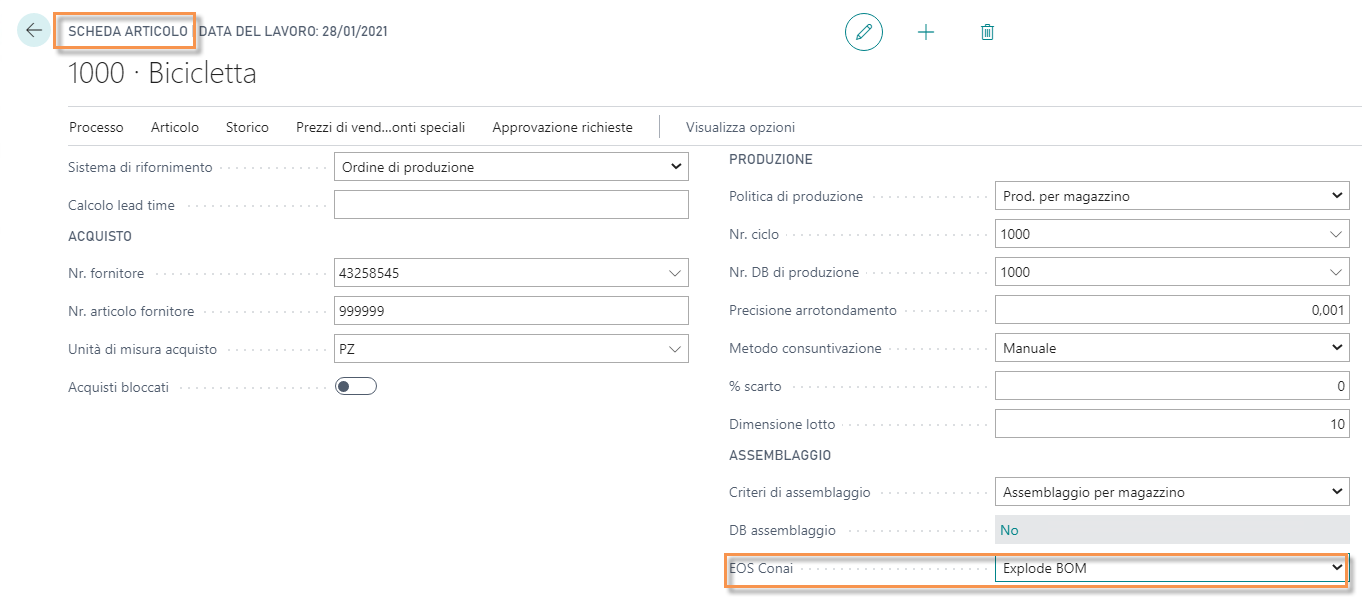
Task: Click the DB assemblaggio No link
Action: click(x=1010, y=530)
